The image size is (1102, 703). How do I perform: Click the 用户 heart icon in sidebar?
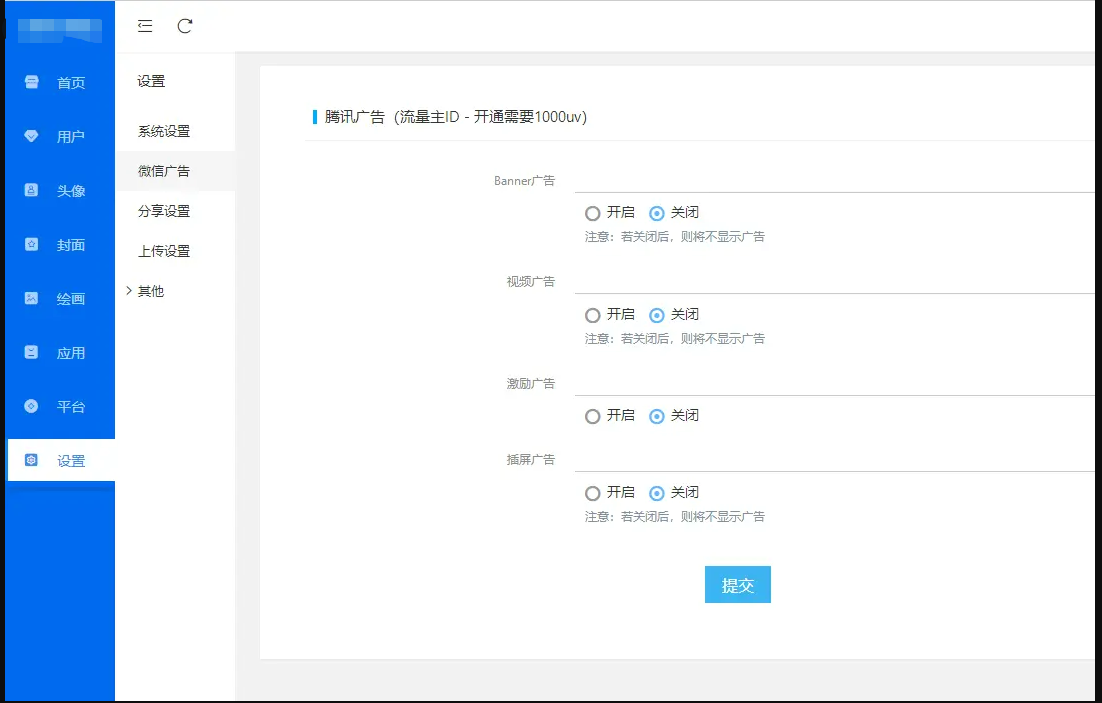pyautogui.click(x=32, y=136)
